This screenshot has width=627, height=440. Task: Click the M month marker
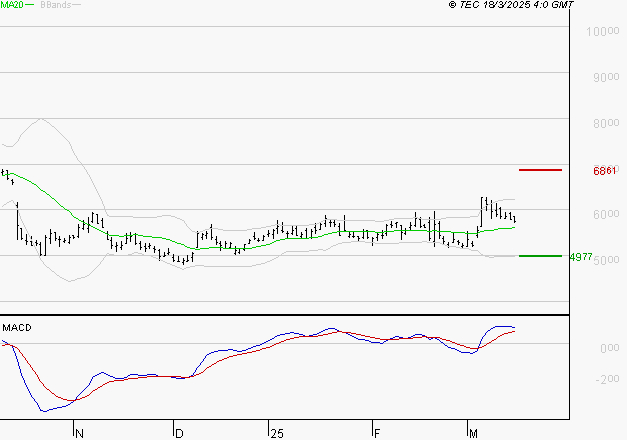473,434
